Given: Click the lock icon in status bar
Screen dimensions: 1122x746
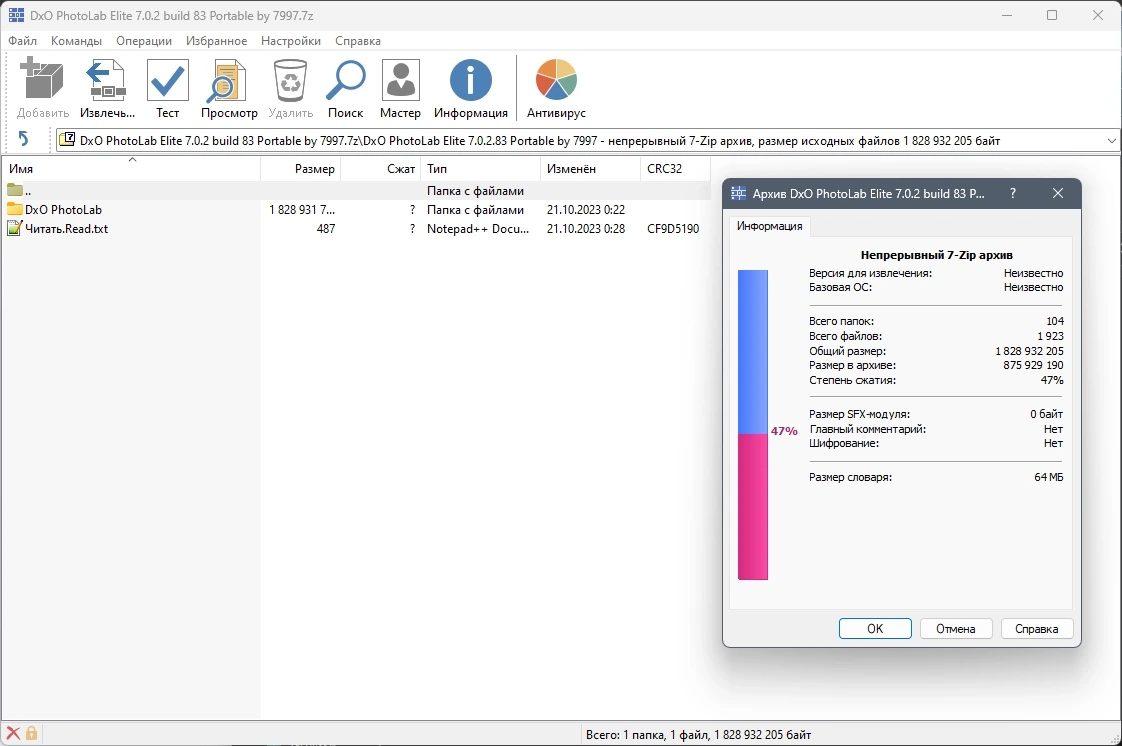Looking at the screenshot, I should point(31,733).
